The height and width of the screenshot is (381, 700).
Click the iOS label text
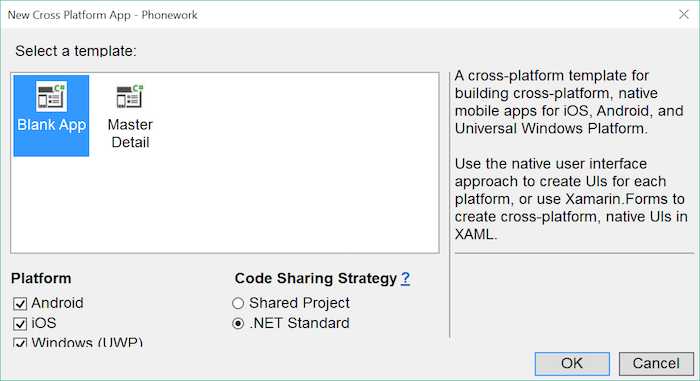[44, 323]
